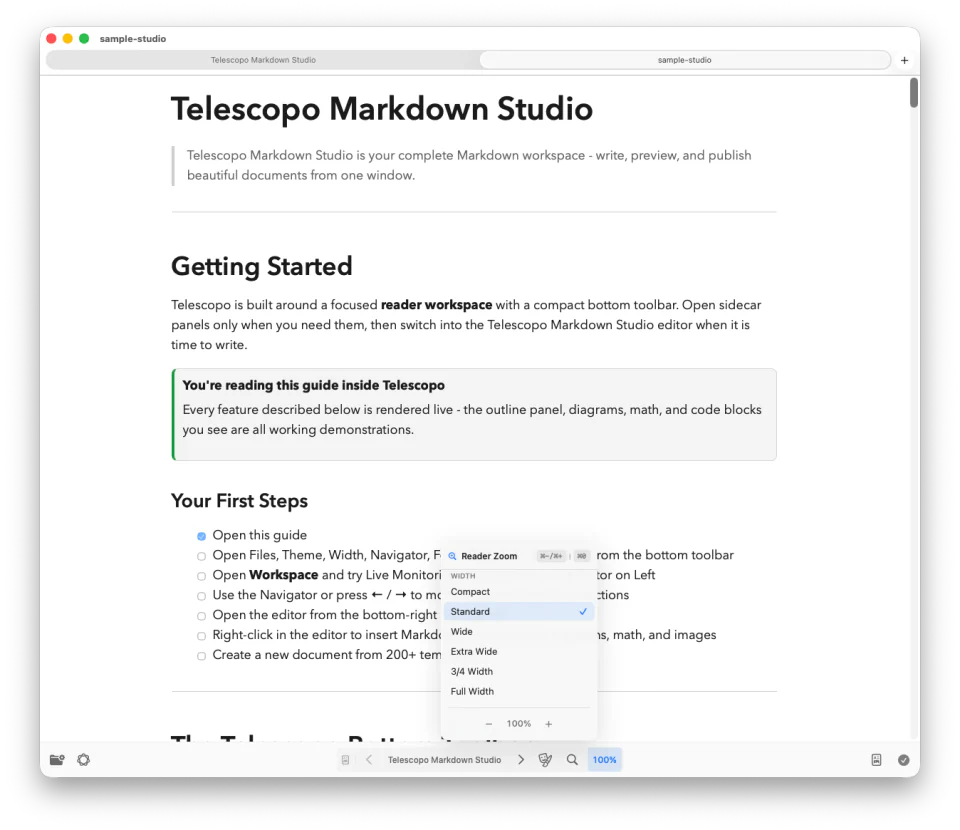Click the green fullscreen window button
Viewport: 960px width, 830px height.
coord(84,39)
